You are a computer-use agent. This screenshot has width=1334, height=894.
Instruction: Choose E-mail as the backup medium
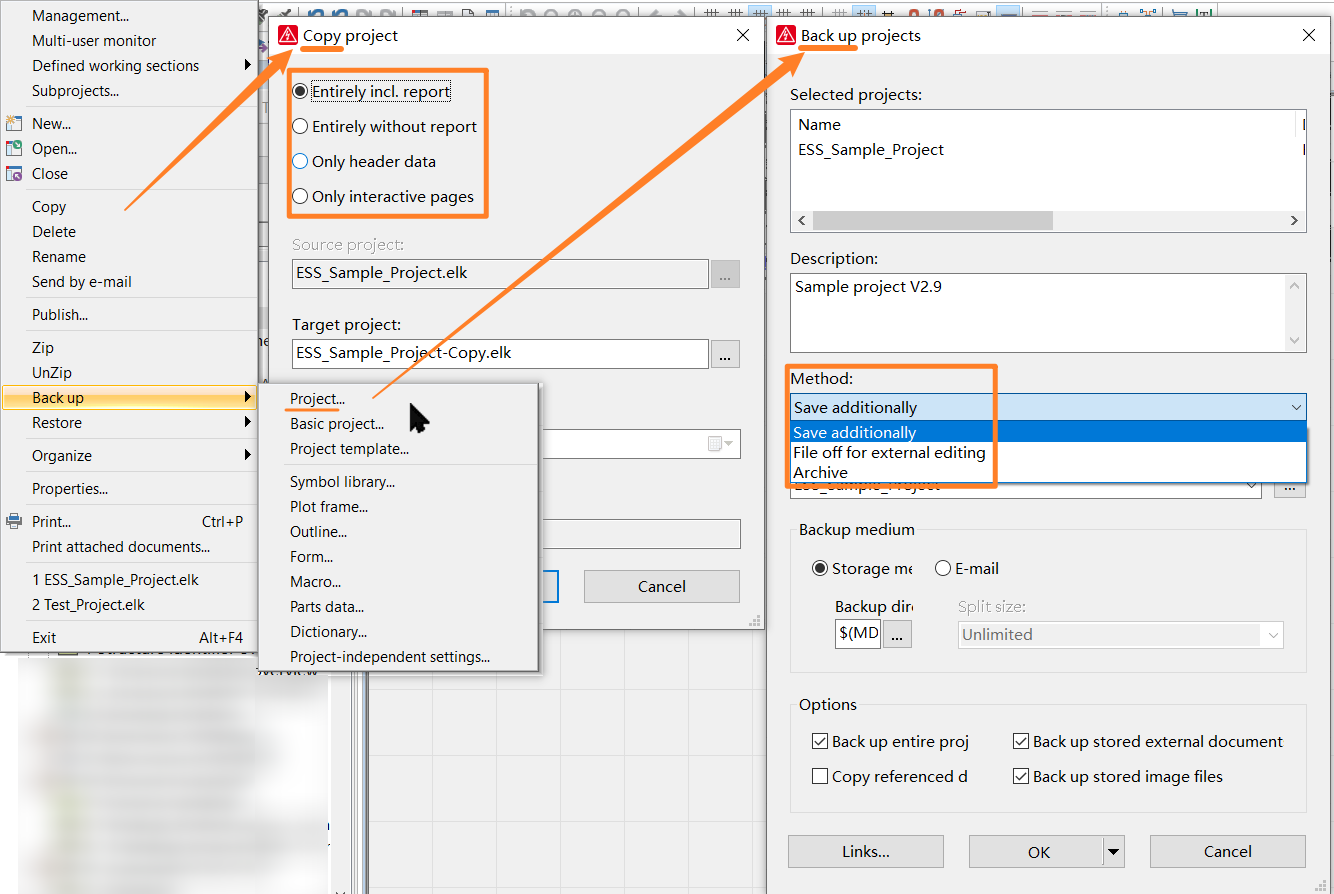click(943, 569)
